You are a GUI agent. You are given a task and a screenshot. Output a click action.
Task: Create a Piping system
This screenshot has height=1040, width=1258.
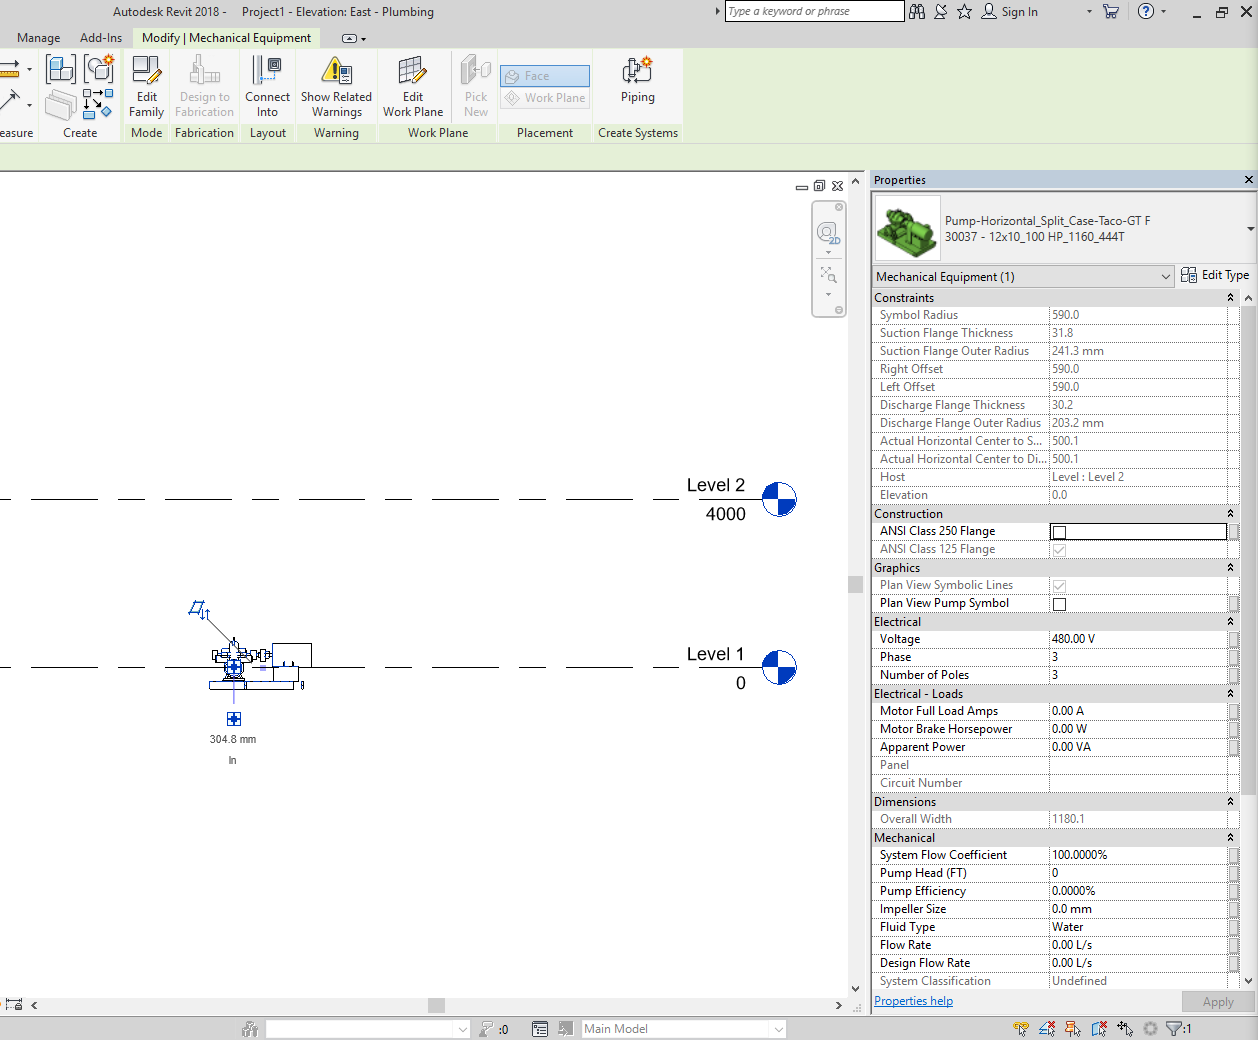(x=637, y=80)
